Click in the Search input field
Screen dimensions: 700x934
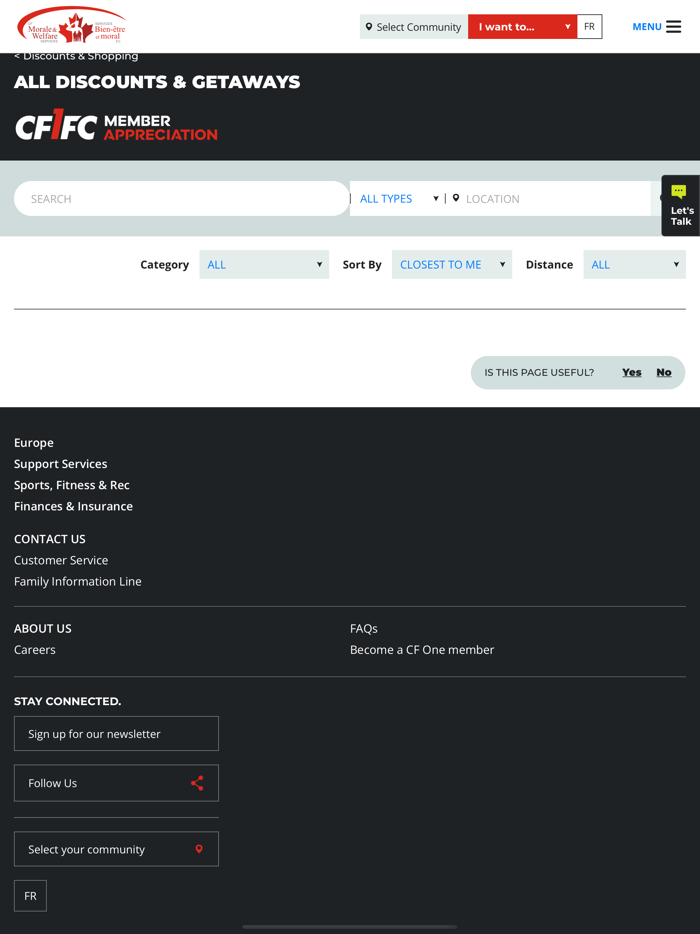pos(182,198)
